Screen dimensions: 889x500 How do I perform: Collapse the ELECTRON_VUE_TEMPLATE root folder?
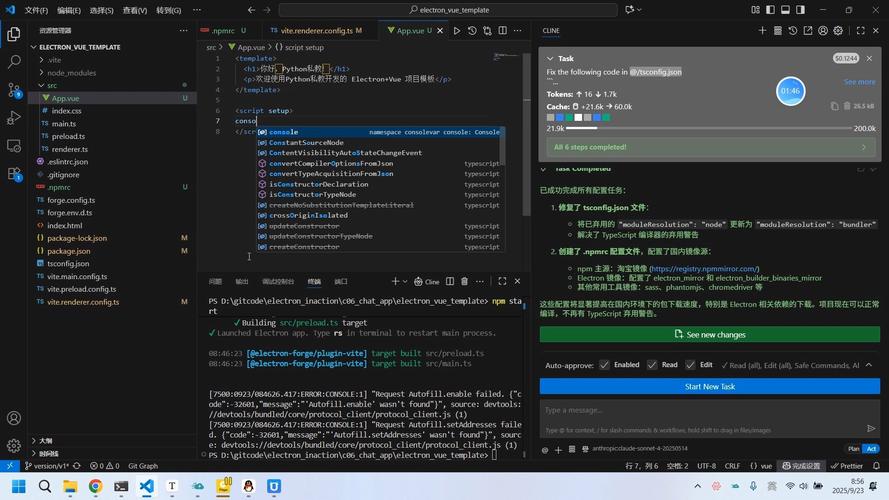tap(34, 47)
